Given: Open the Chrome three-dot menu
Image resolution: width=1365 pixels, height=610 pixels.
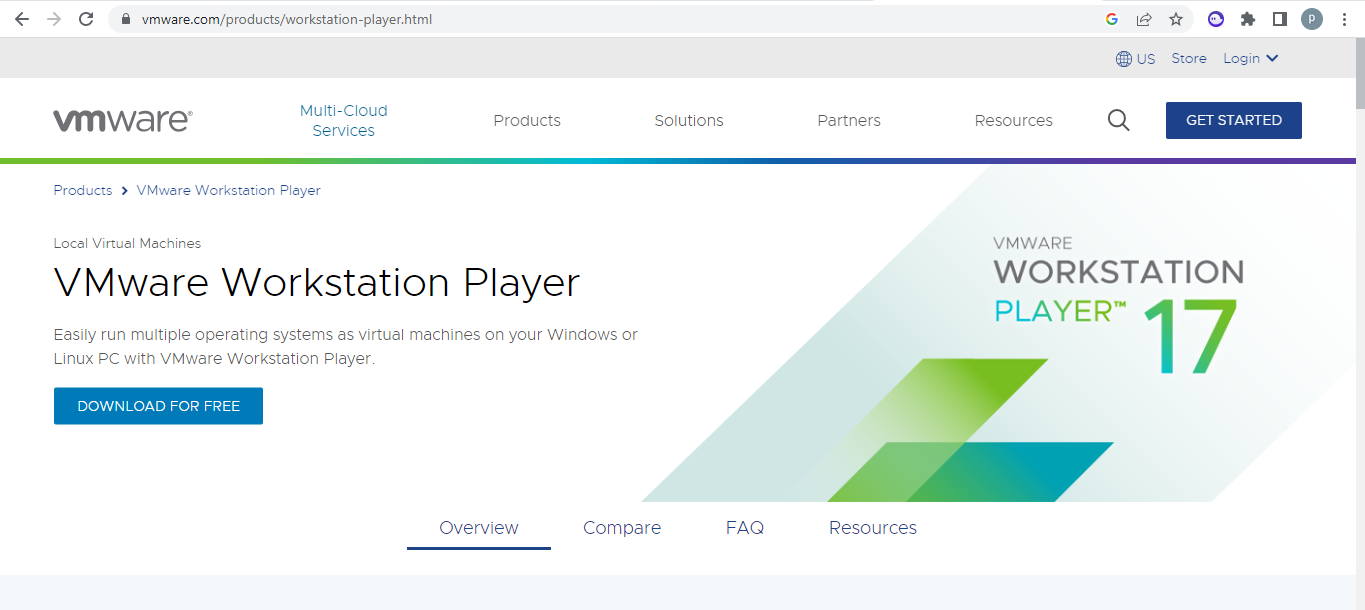Looking at the screenshot, I should coord(1343,19).
